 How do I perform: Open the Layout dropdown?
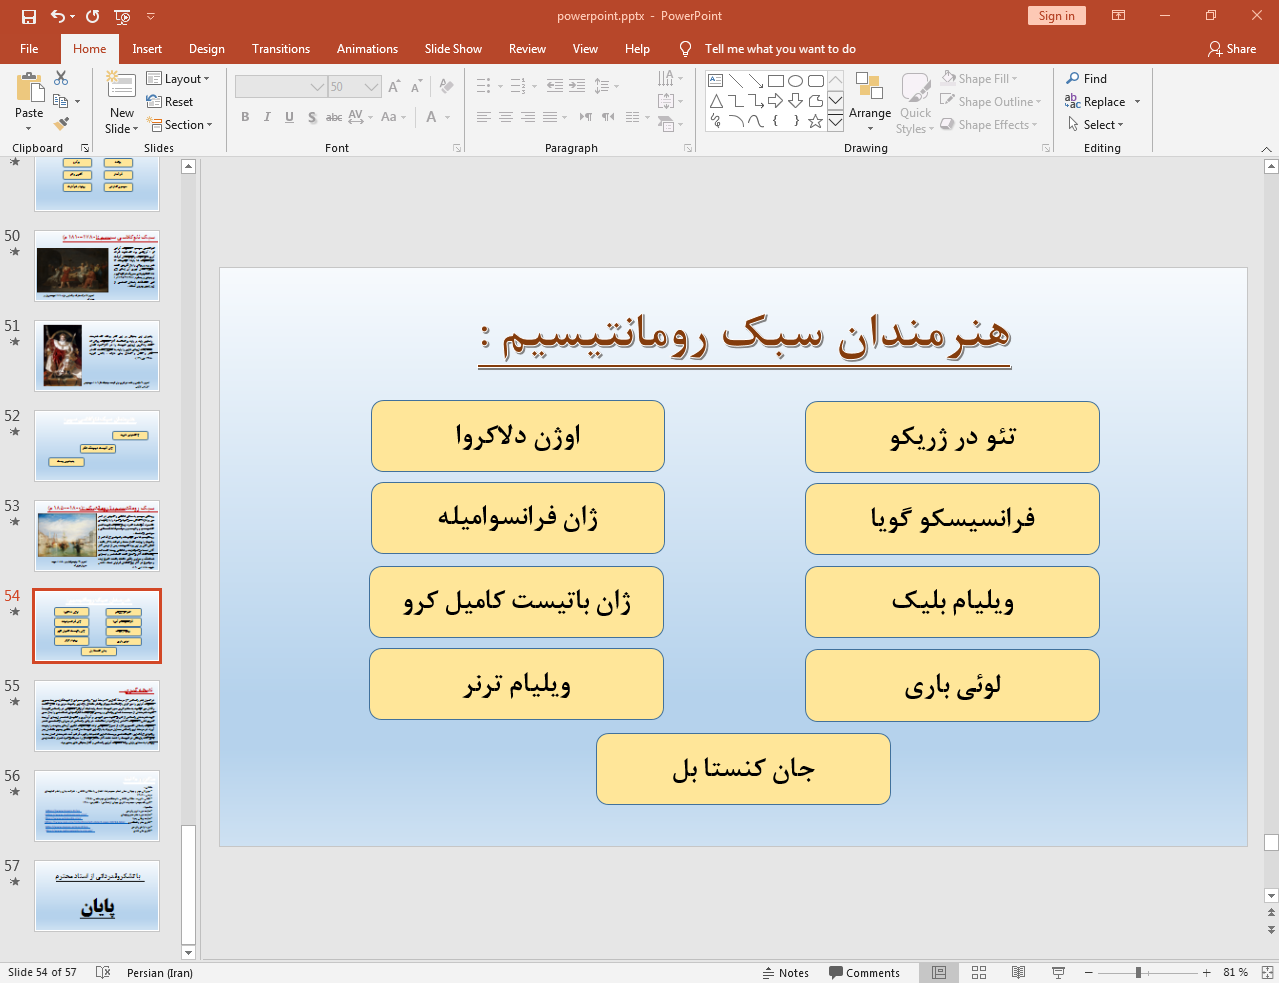click(178, 79)
